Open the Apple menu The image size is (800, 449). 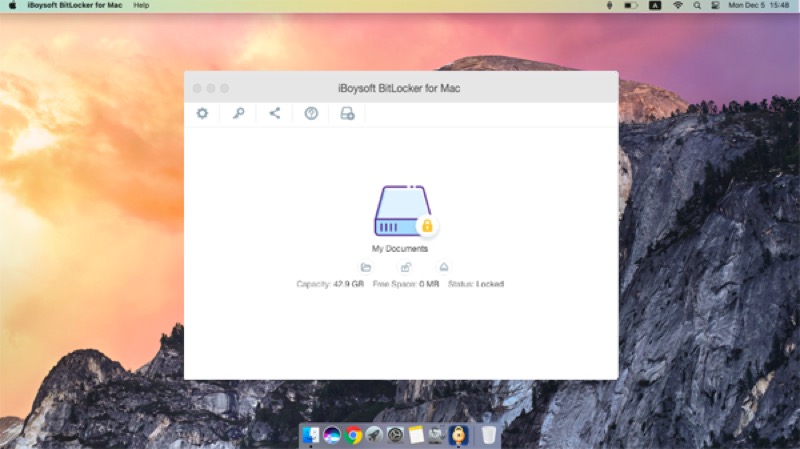12,5
